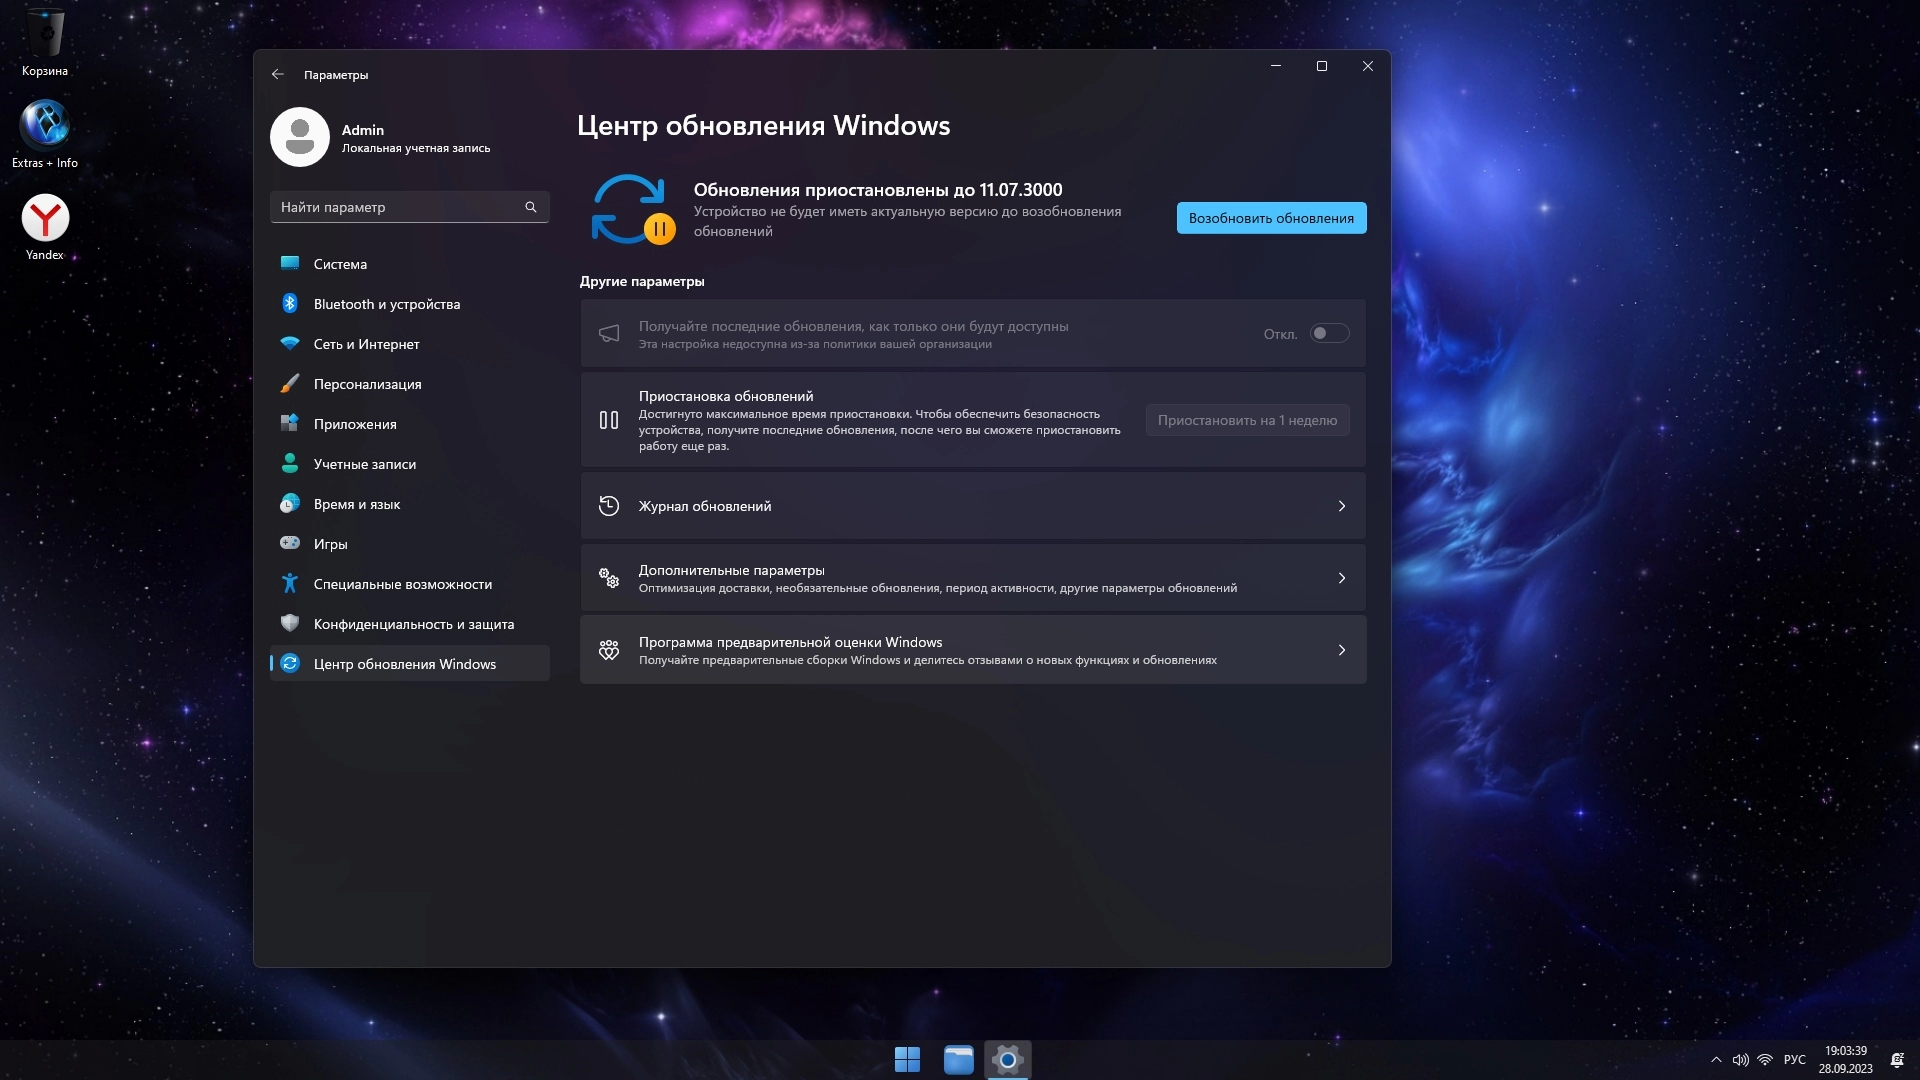
Task: Click the Конфиденциальность shield icon
Action: [290, 623]
